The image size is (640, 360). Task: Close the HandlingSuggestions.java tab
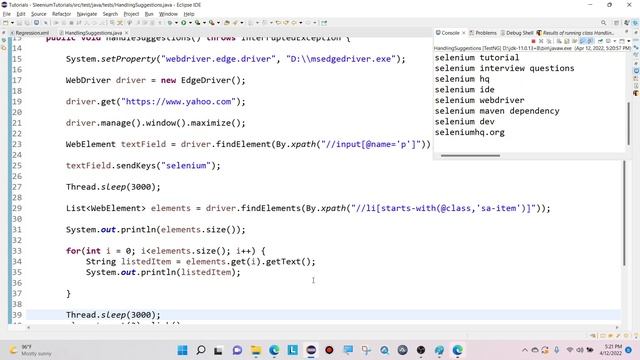coord(127,33)
